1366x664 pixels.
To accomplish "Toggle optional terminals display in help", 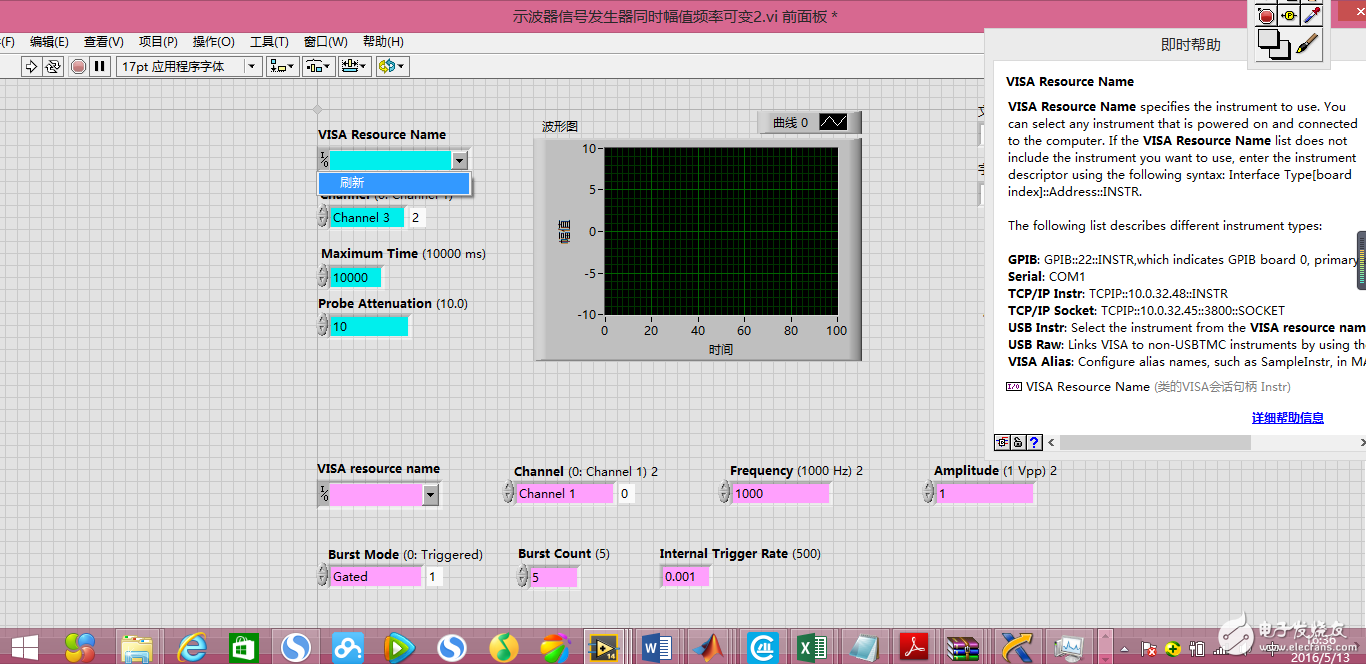I will coord(1001,442).
